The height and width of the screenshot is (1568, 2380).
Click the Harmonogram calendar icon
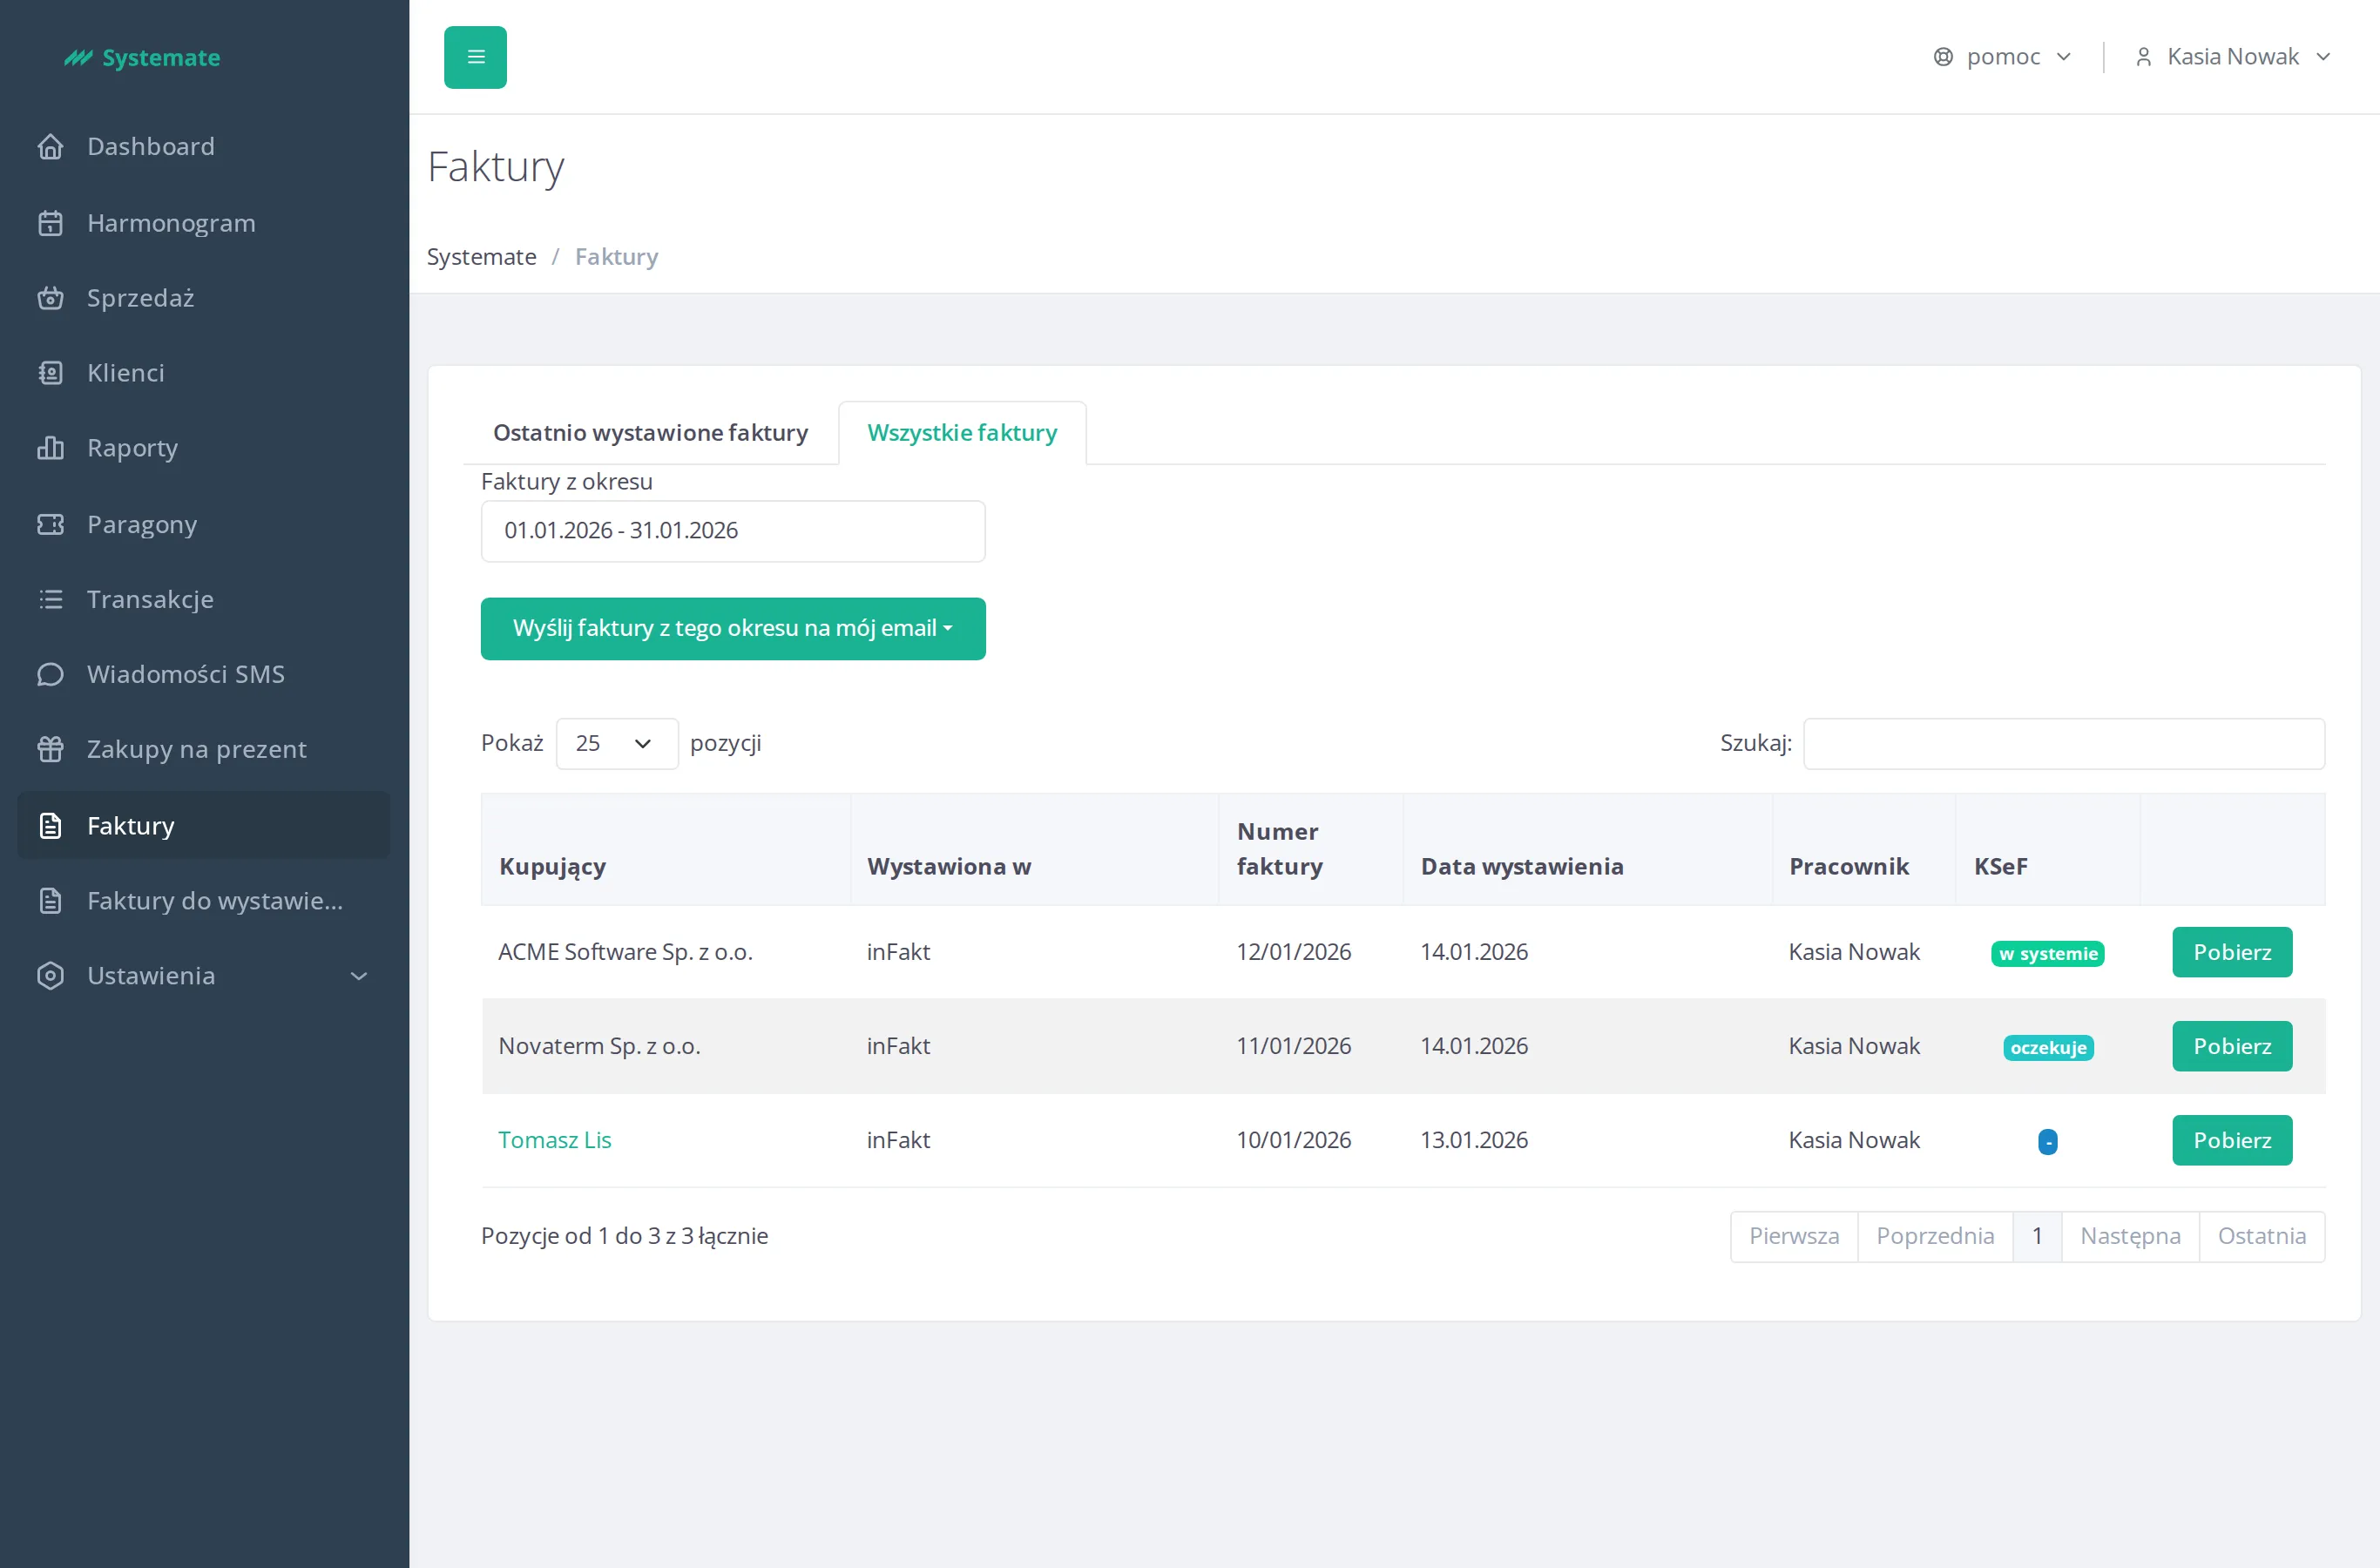pos(50,223)
